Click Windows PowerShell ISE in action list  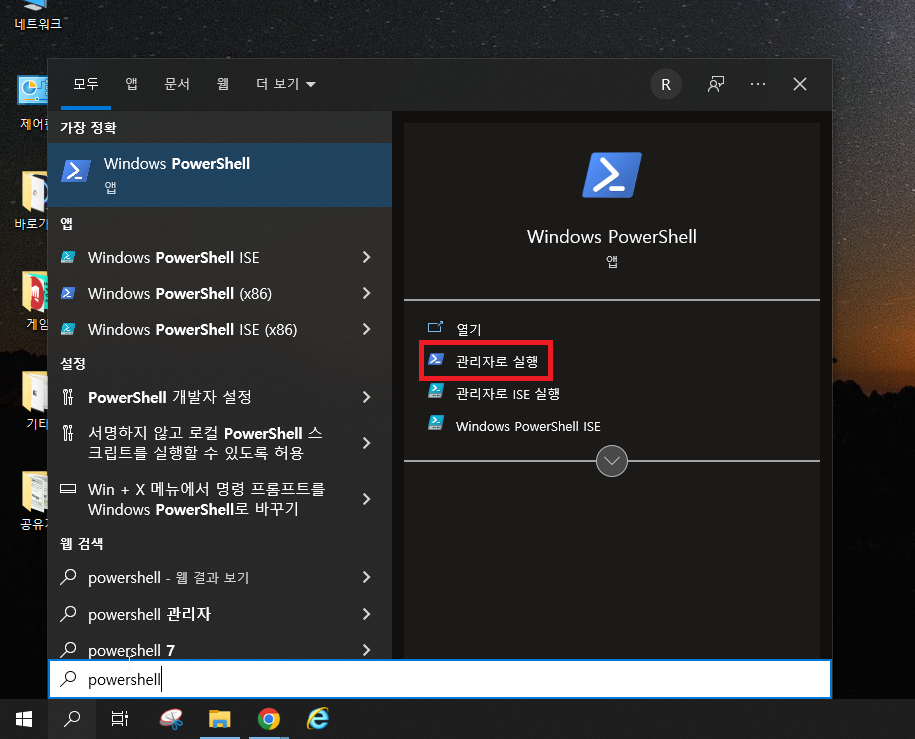528,427
